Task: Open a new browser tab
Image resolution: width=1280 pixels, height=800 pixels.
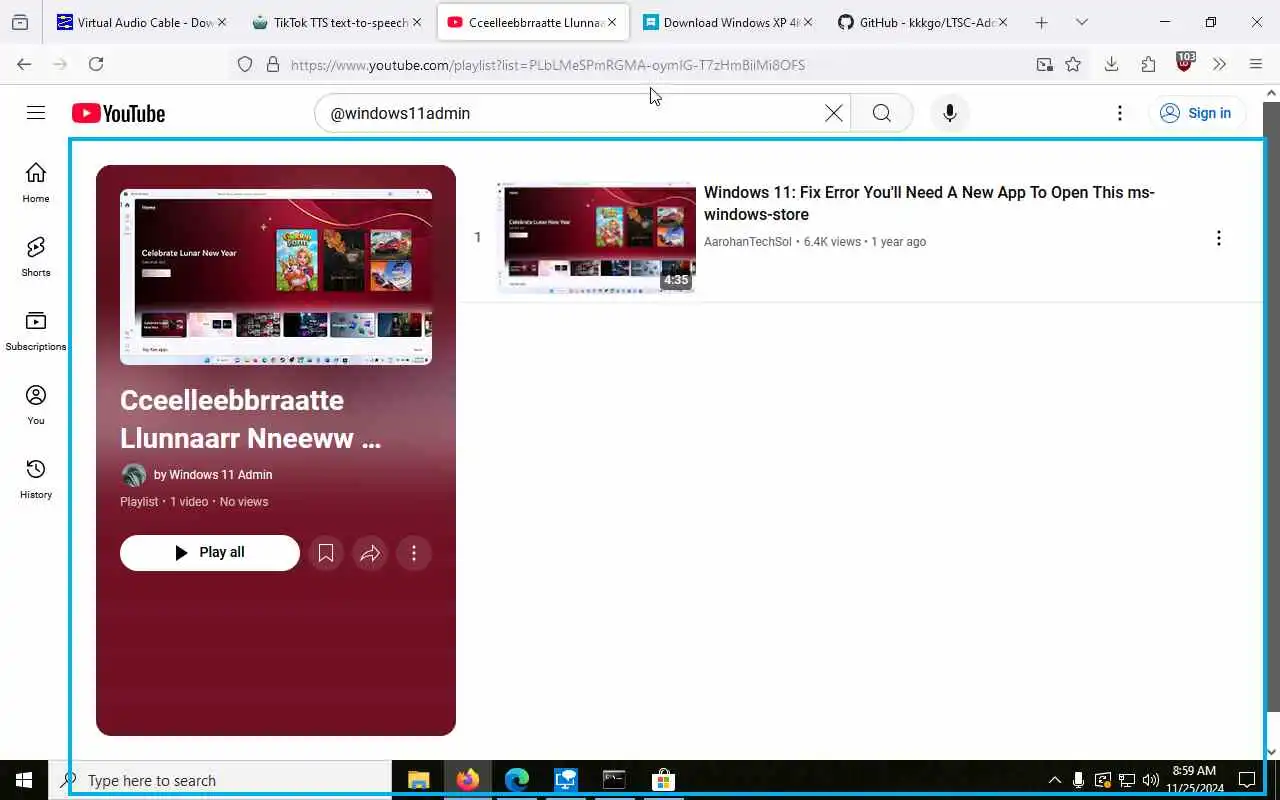Action: pyautogui.click(x=1042, y=22)
